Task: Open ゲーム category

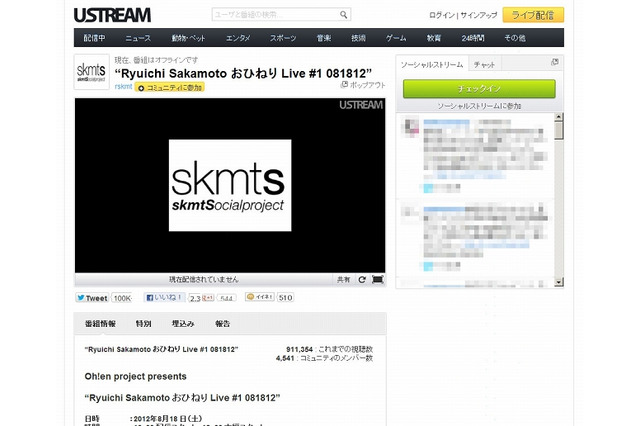Action: click(396, 38)
